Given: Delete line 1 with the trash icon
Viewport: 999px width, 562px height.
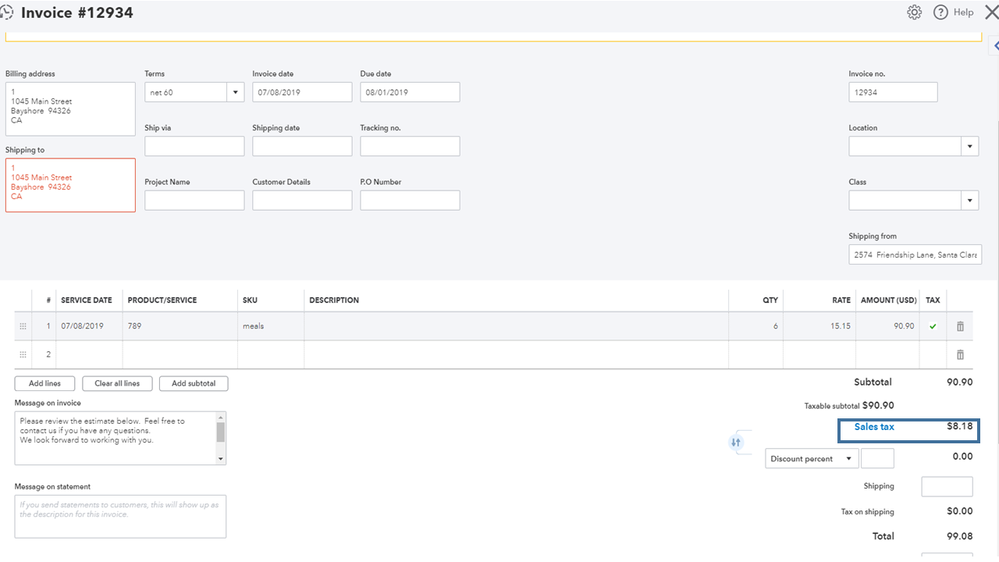Looking at the screenshot, I should click(960, 326).
